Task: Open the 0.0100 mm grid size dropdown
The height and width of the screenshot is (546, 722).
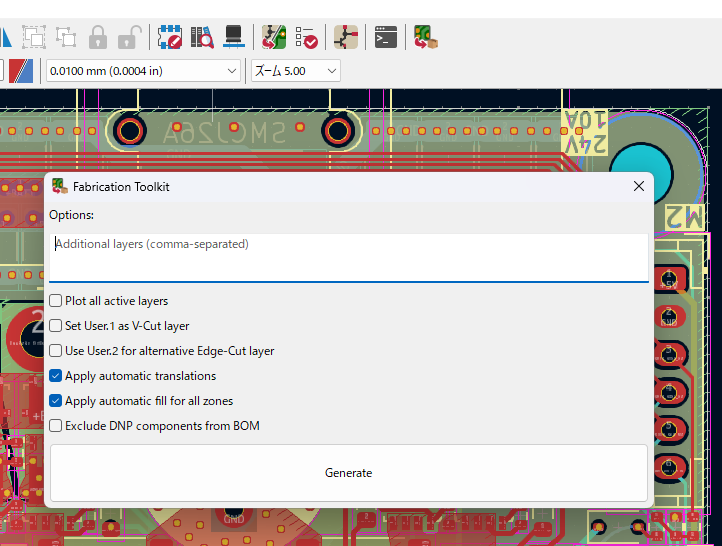Action: tap(143, 71)
